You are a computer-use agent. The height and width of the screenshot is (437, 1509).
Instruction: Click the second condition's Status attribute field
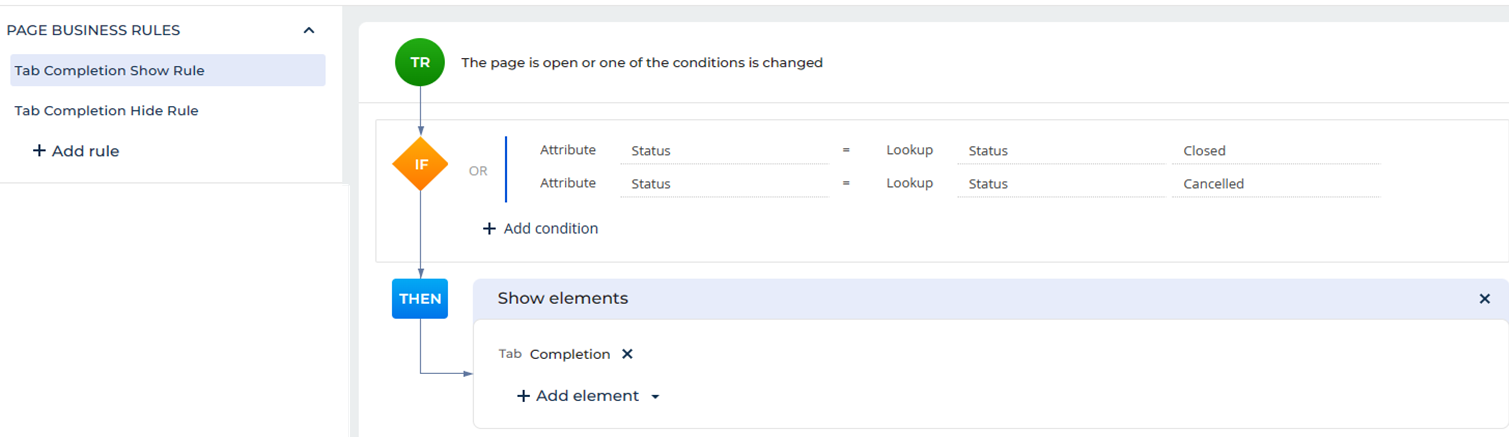724,184
